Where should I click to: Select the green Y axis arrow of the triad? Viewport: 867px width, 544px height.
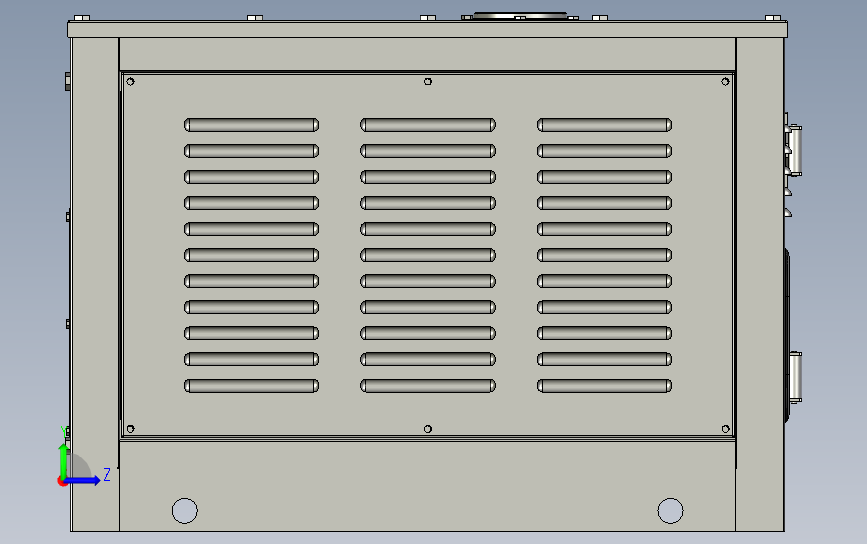pos(63,461)
